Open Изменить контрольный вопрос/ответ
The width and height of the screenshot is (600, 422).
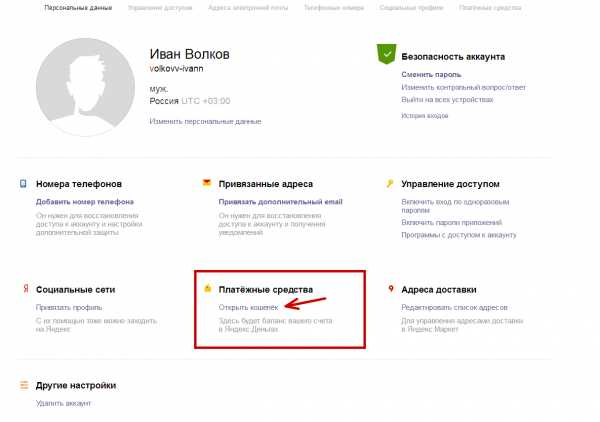coord(463,87)
